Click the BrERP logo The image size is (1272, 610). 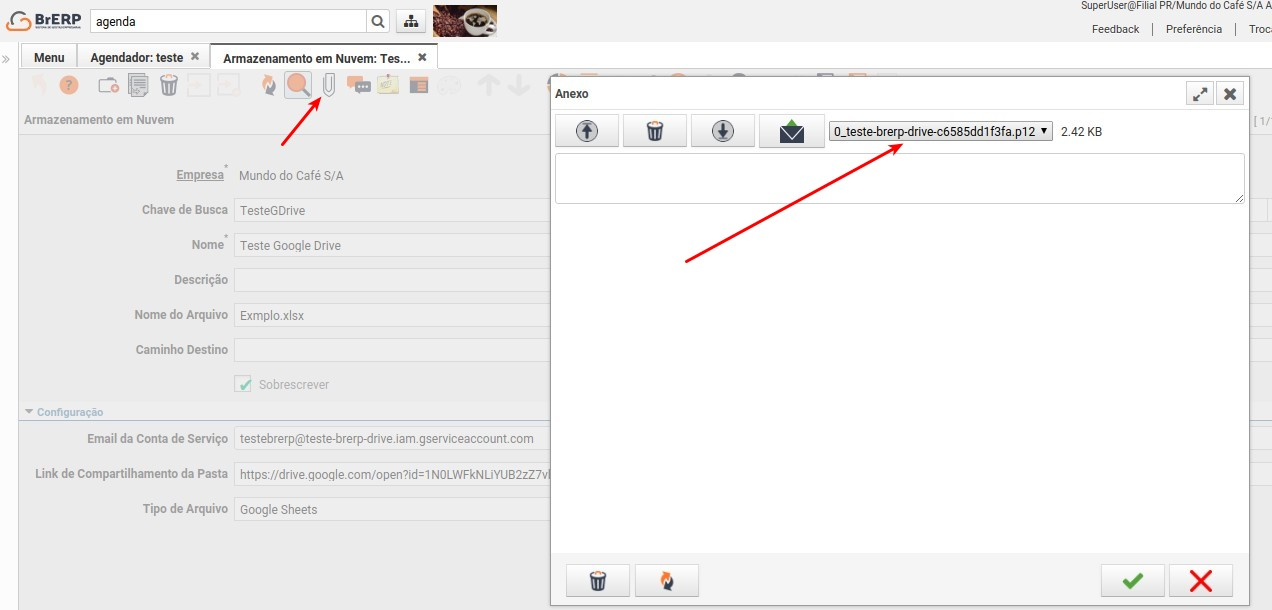43,20
